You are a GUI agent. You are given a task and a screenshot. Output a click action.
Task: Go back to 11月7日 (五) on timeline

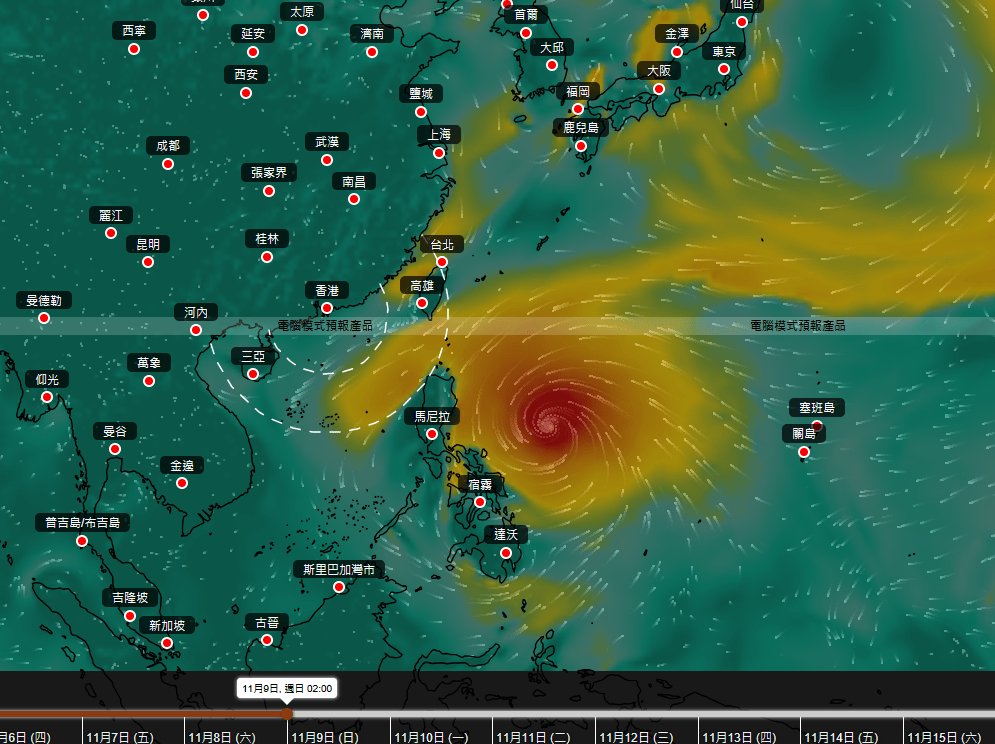click(x=120, y=737)
